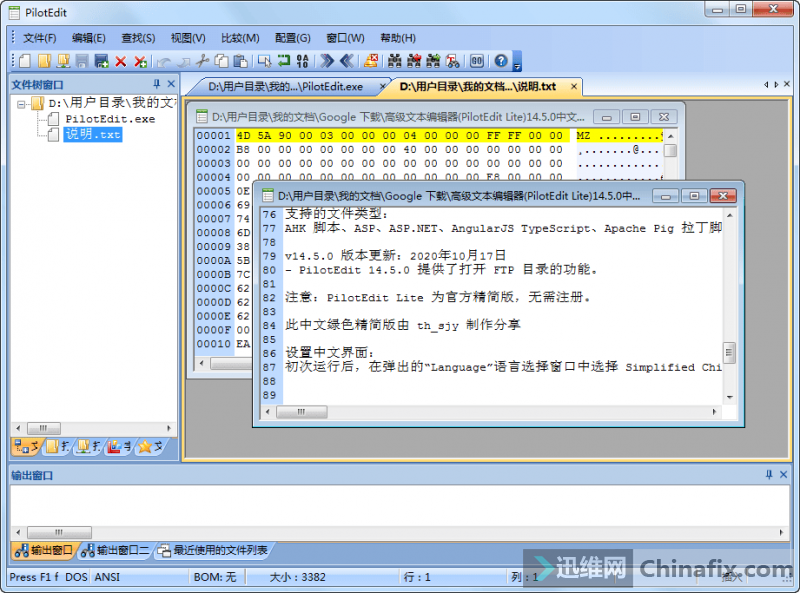Viewport: 800px width, 593px height.
Task: Click the tab list scroll-right arrow
Action: click(x=776, y=85)
